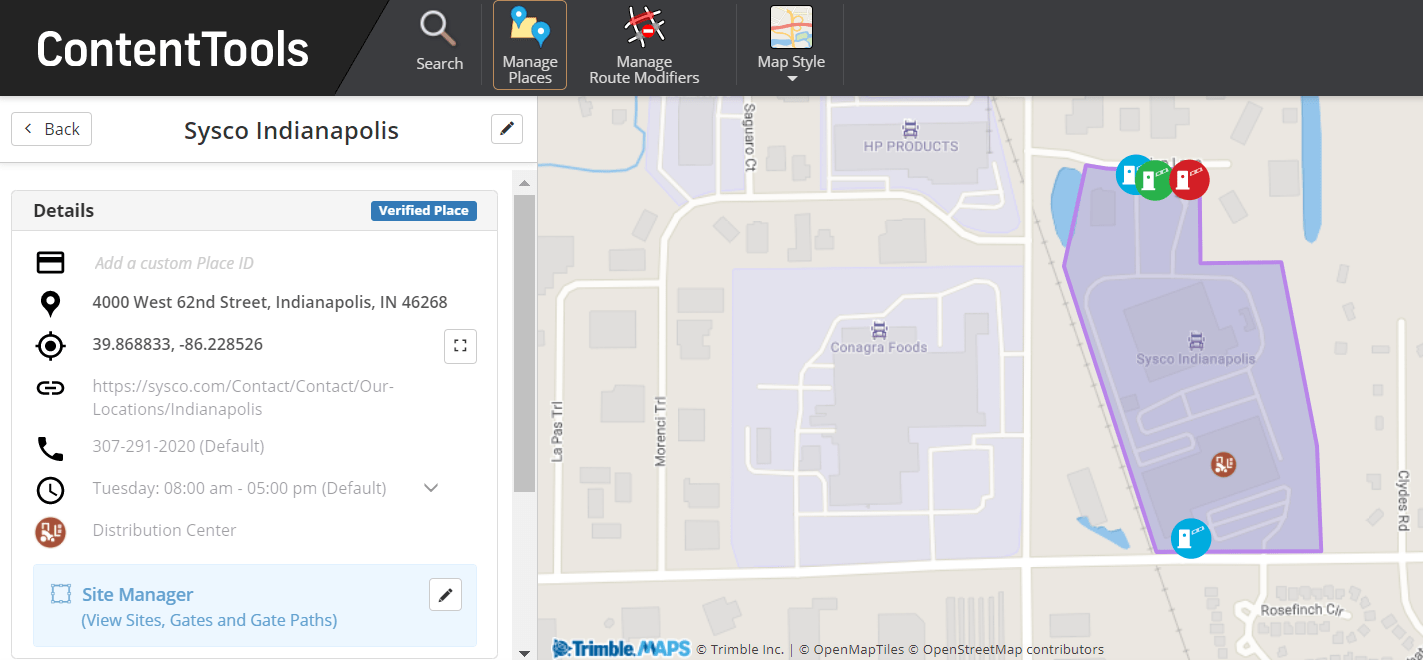Open the Map Style dropdown

791,45
